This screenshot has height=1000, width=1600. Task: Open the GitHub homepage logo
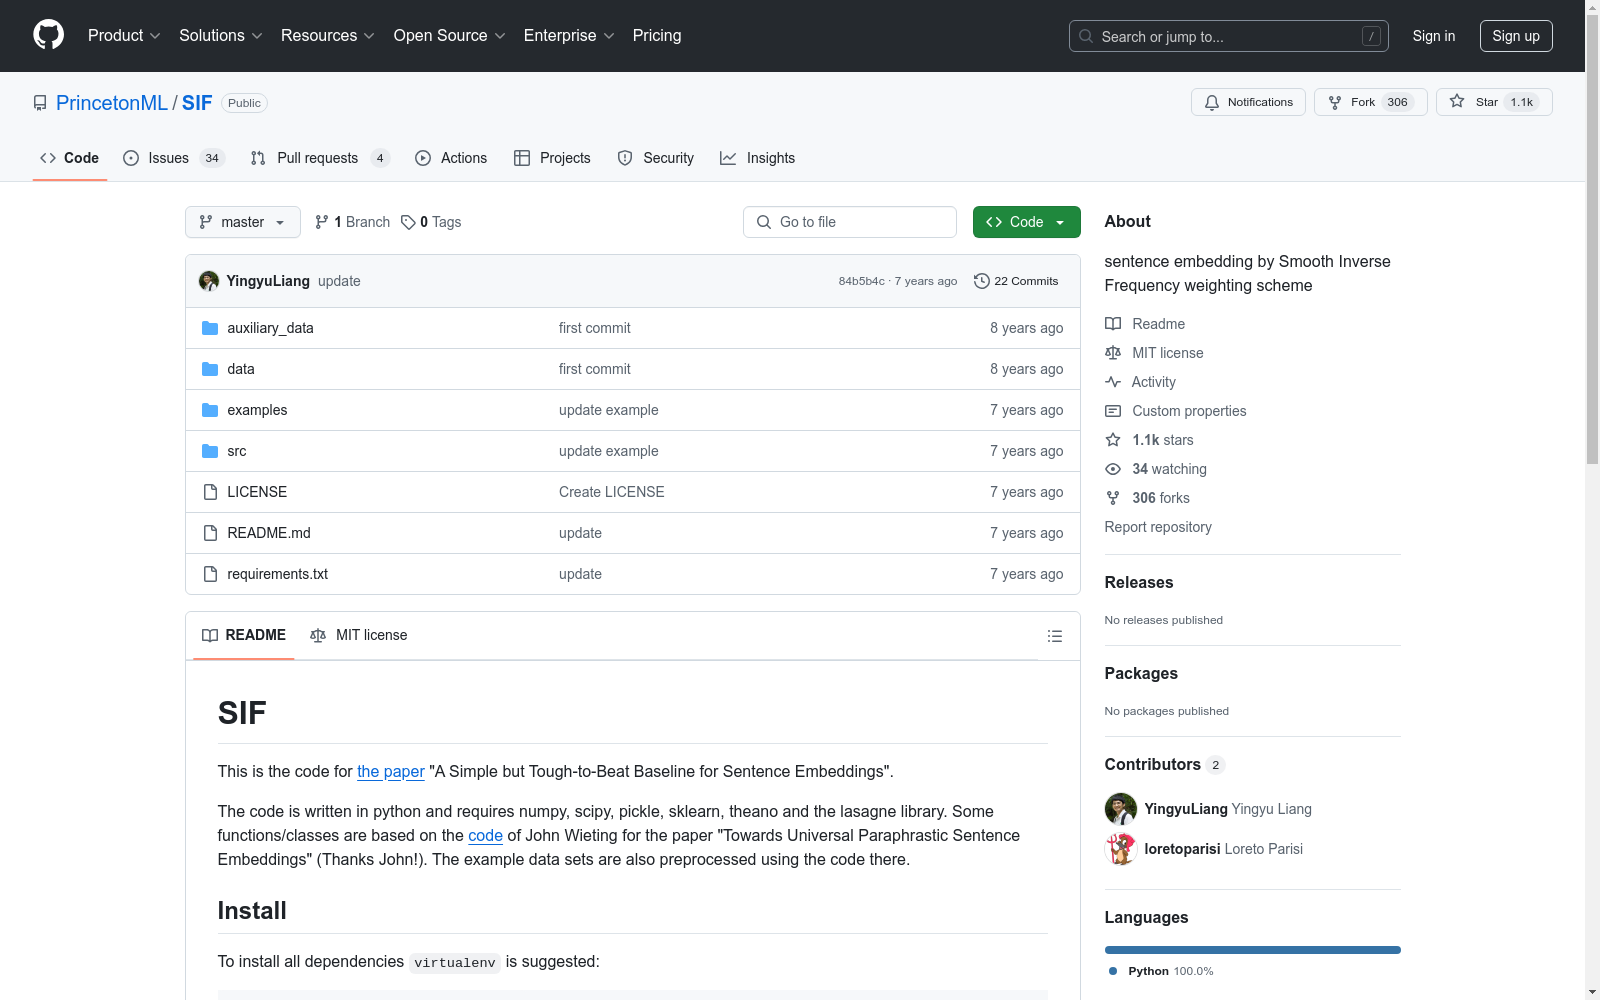point(48,35)
